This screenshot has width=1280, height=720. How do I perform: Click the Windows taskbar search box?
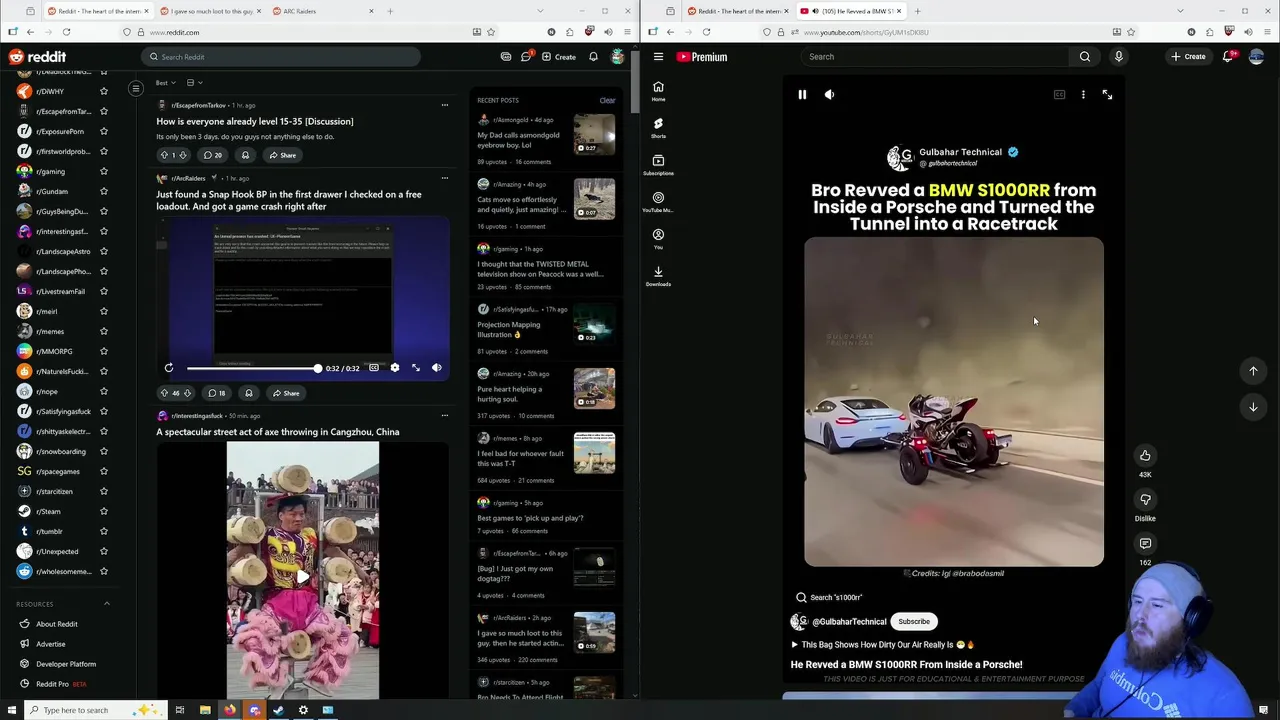(93, 710)
